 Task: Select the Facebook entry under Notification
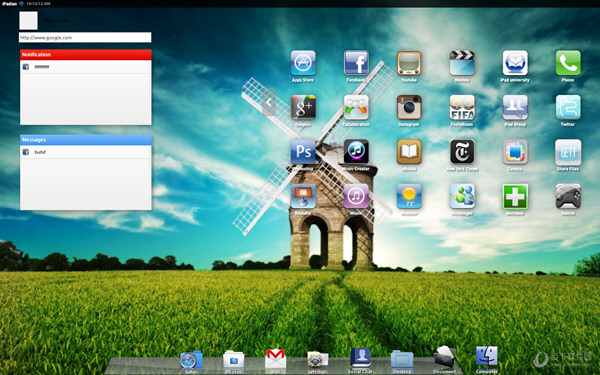(86, 67)
